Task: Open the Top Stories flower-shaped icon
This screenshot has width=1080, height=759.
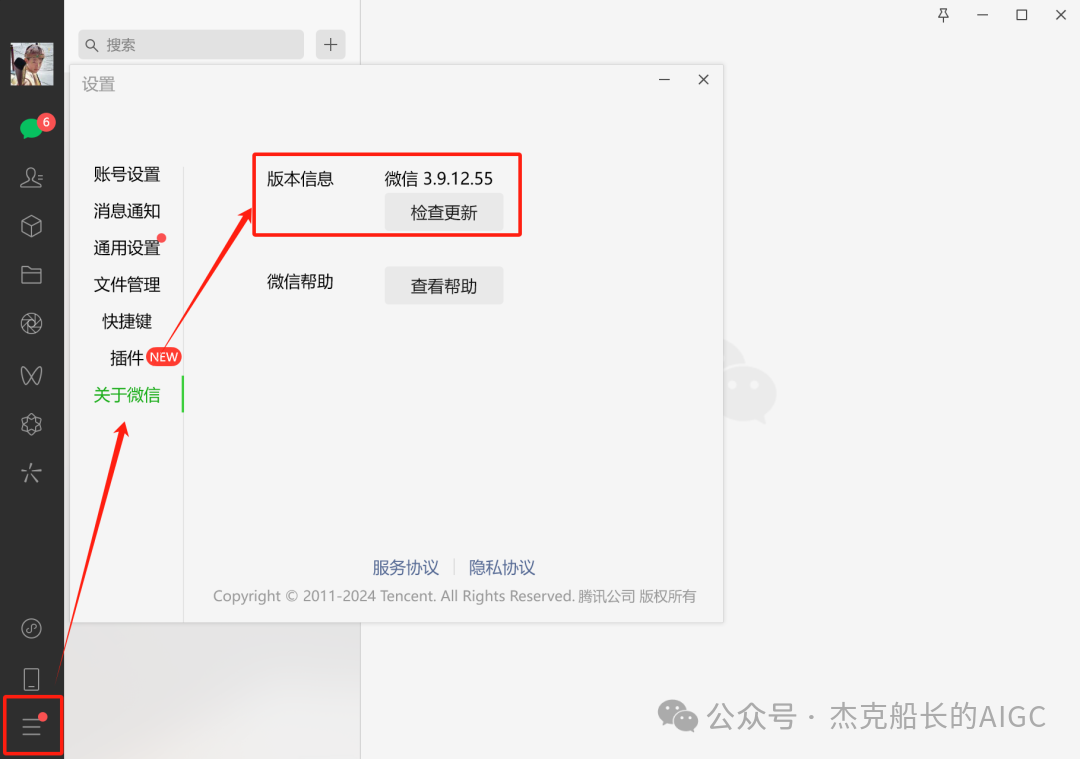Action: pyautogui.click(x=32, y=424)
